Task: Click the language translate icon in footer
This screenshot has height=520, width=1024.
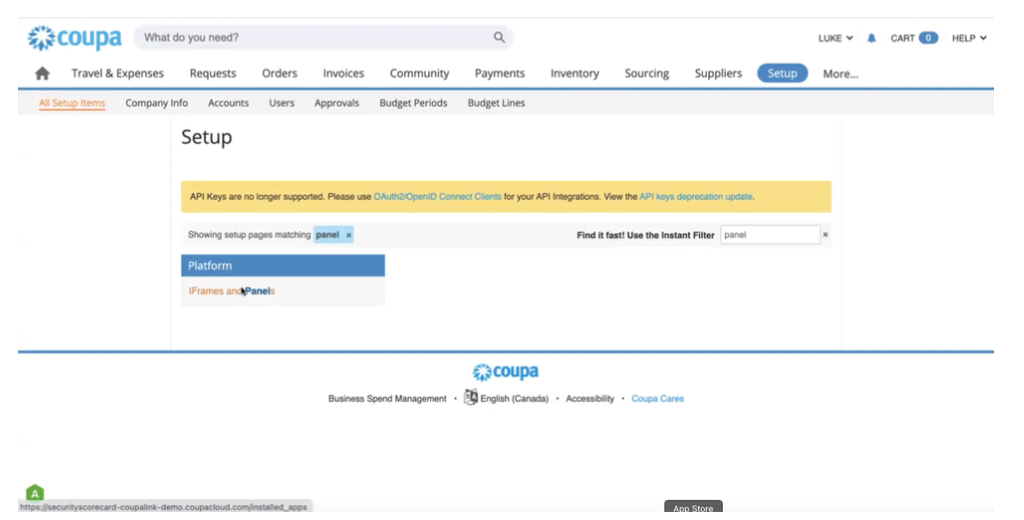Action: [x=470, y=397]
